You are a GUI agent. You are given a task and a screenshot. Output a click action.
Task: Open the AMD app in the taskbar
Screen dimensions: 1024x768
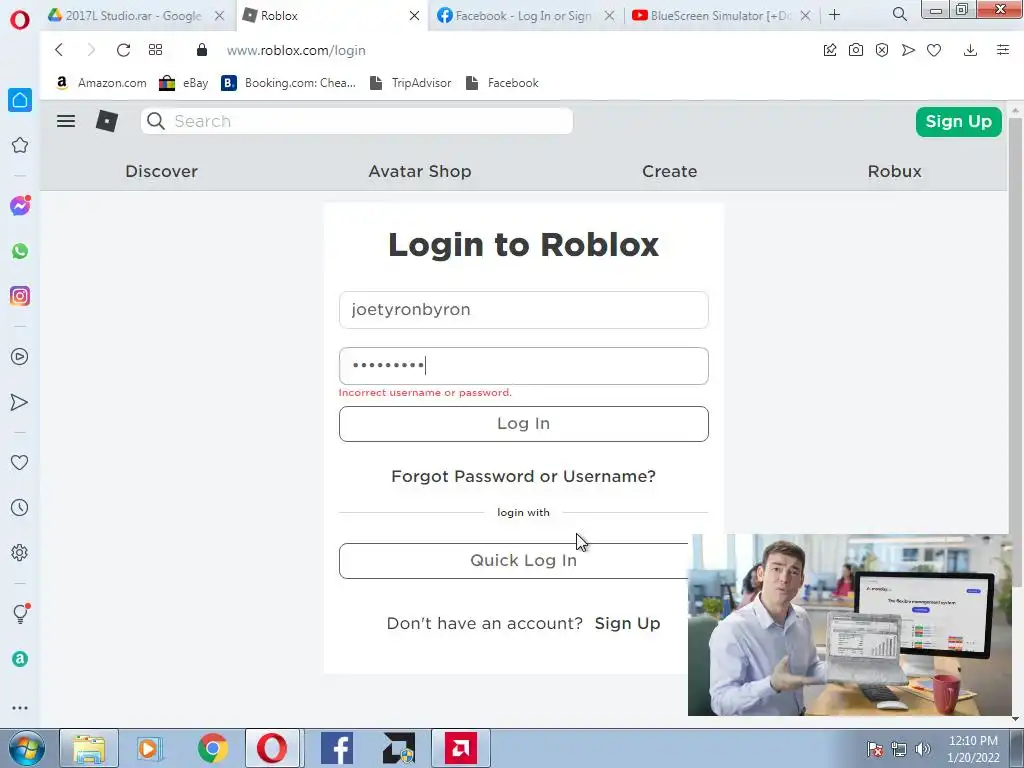click(460, 748)
